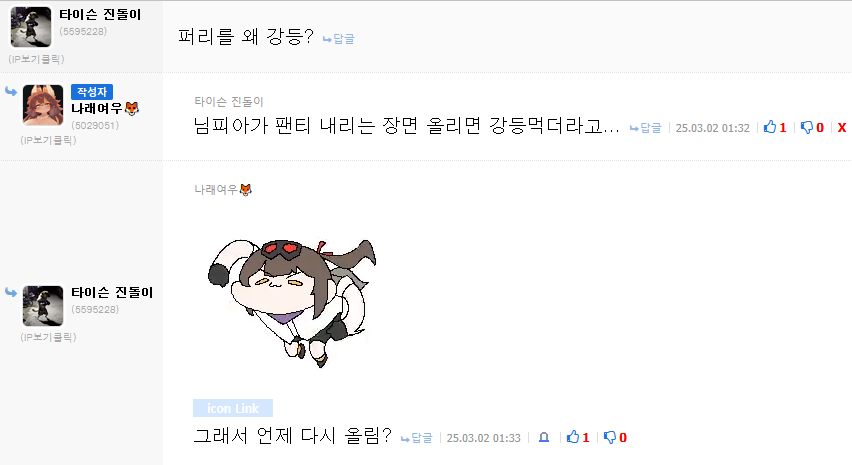Show IP under top 타이슨 진돌이

36,59
